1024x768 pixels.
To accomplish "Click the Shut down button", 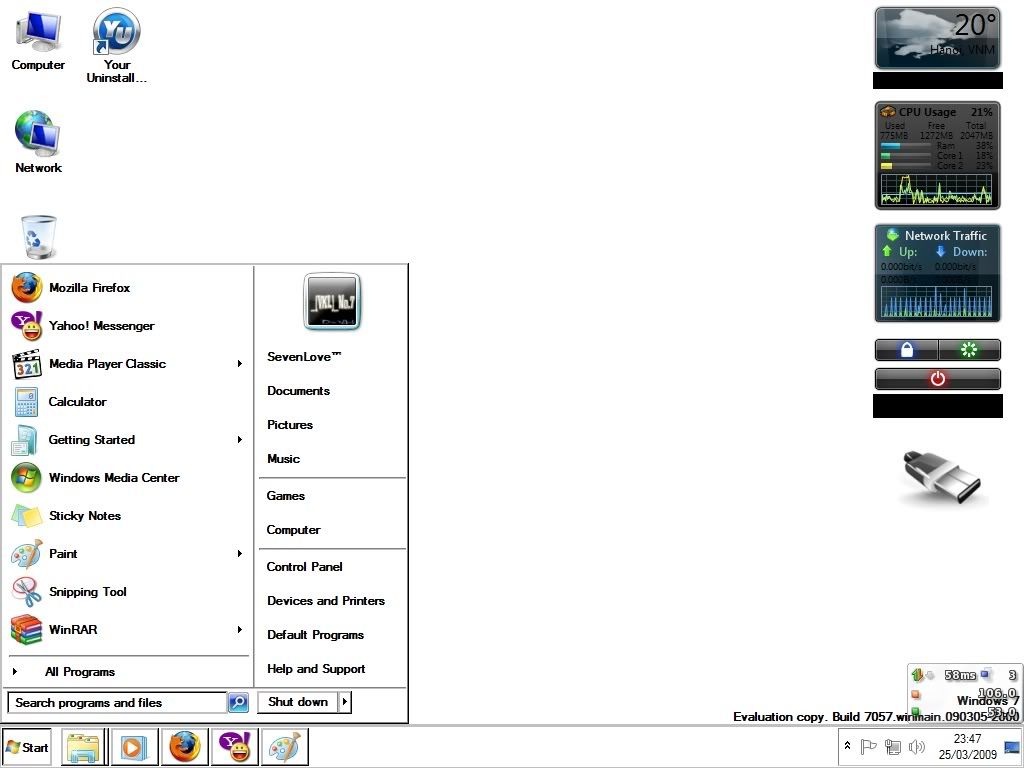I will (297, 702).
